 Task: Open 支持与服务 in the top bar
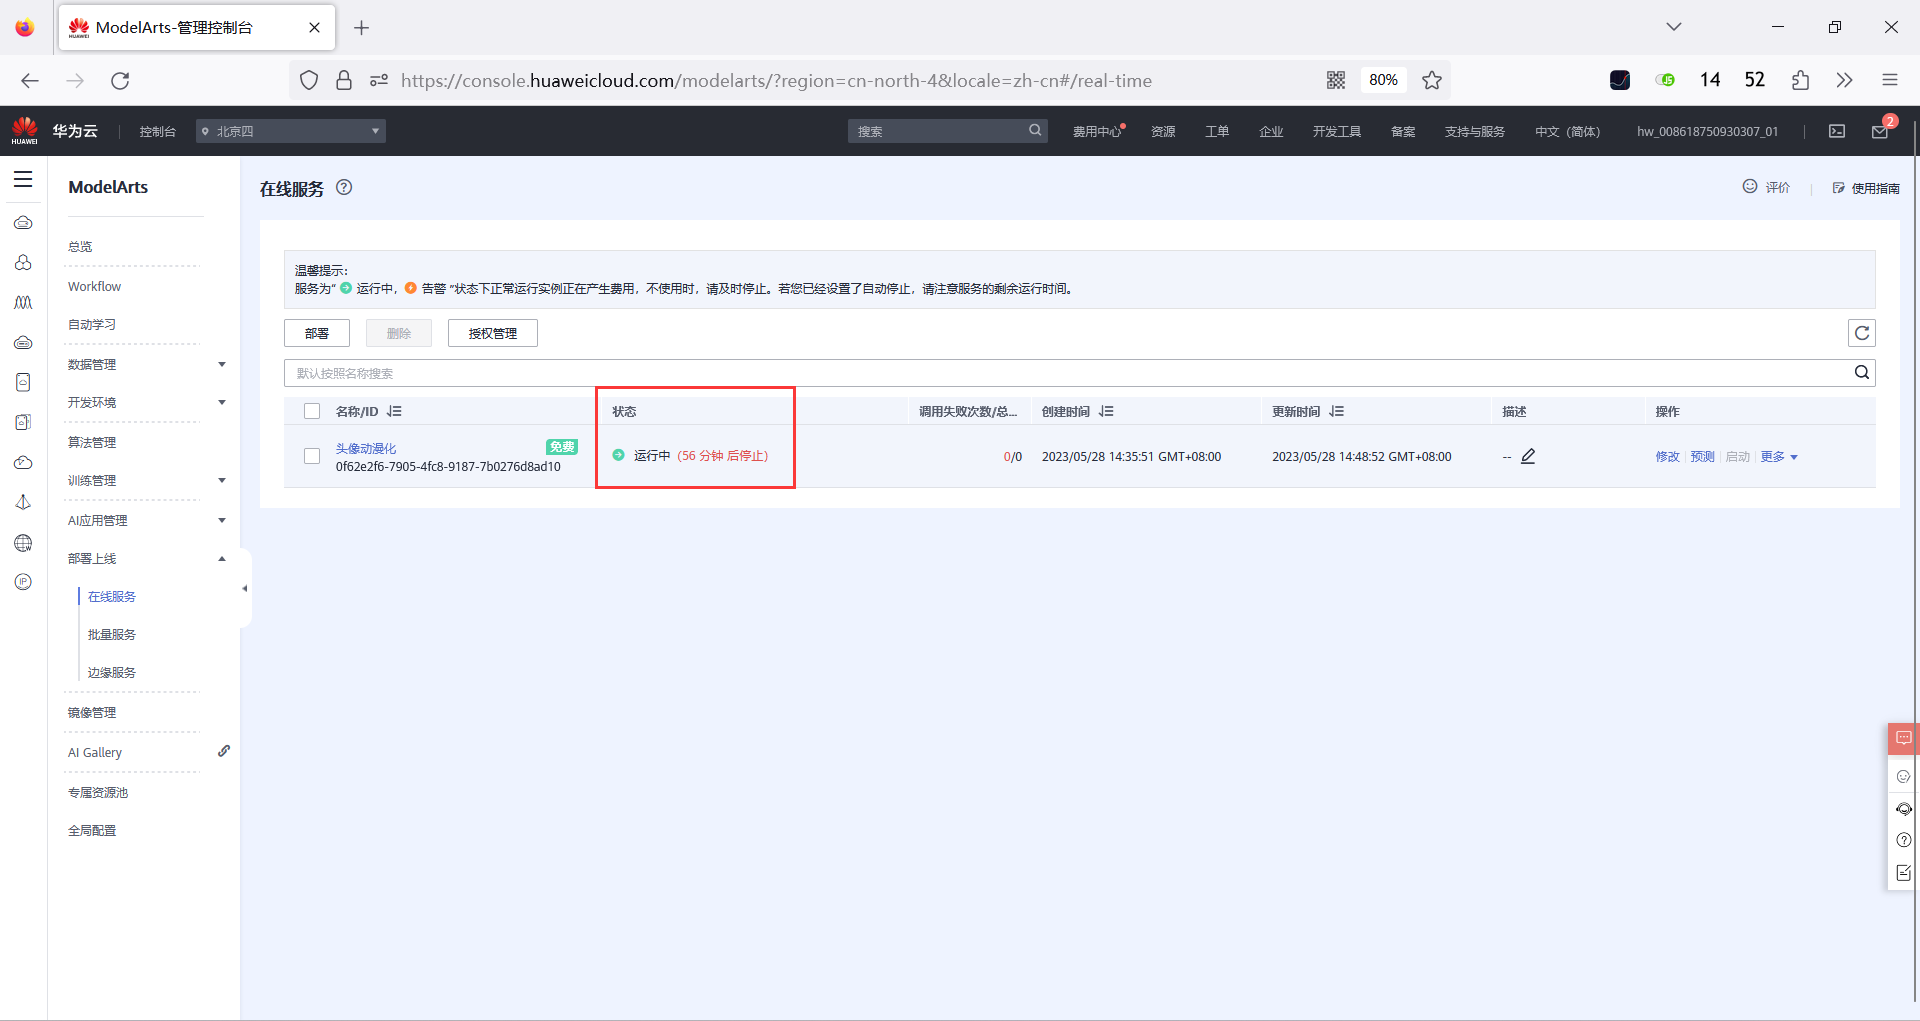(1475, 132)
